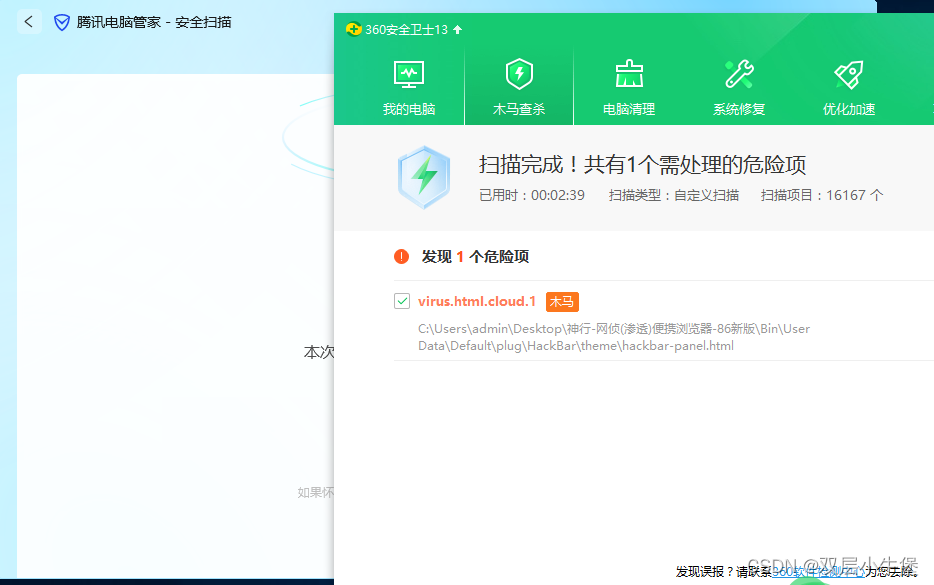Click the hackbar-panel.html file path

coord(614,337)
